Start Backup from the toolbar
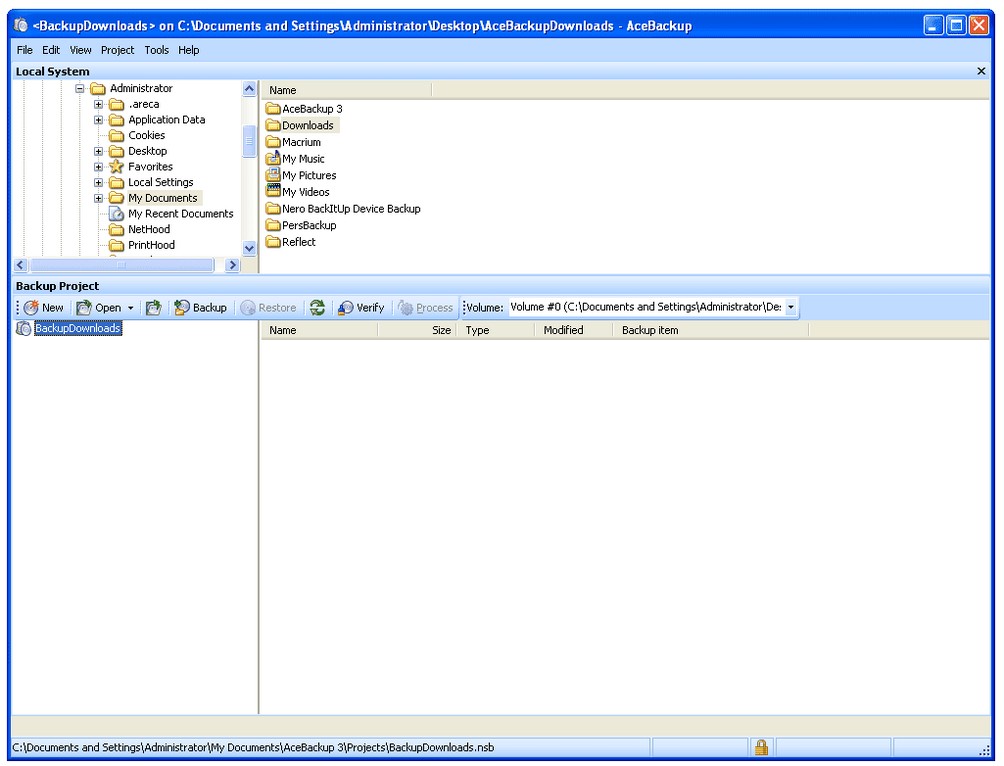Image resolution: width=1004 pixels, height=766 pixels. coord(200,307)
